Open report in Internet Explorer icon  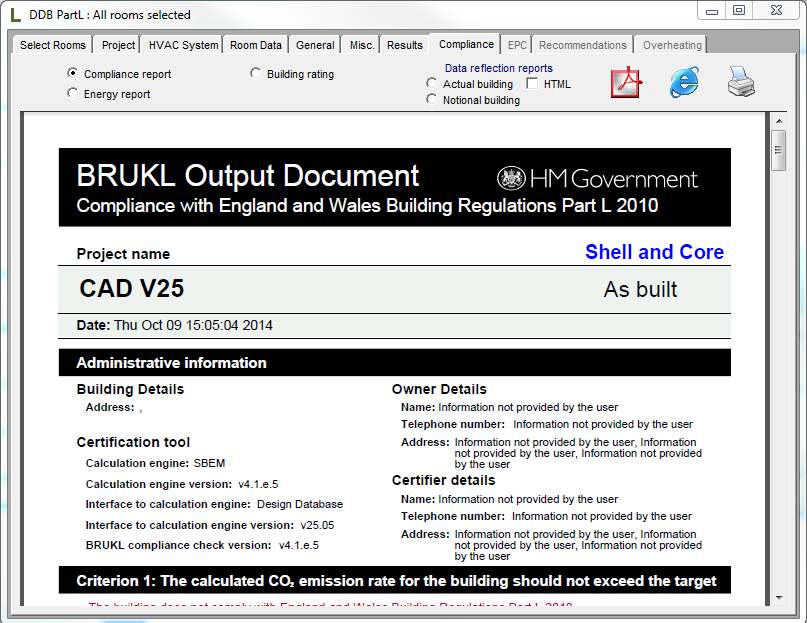684,82
